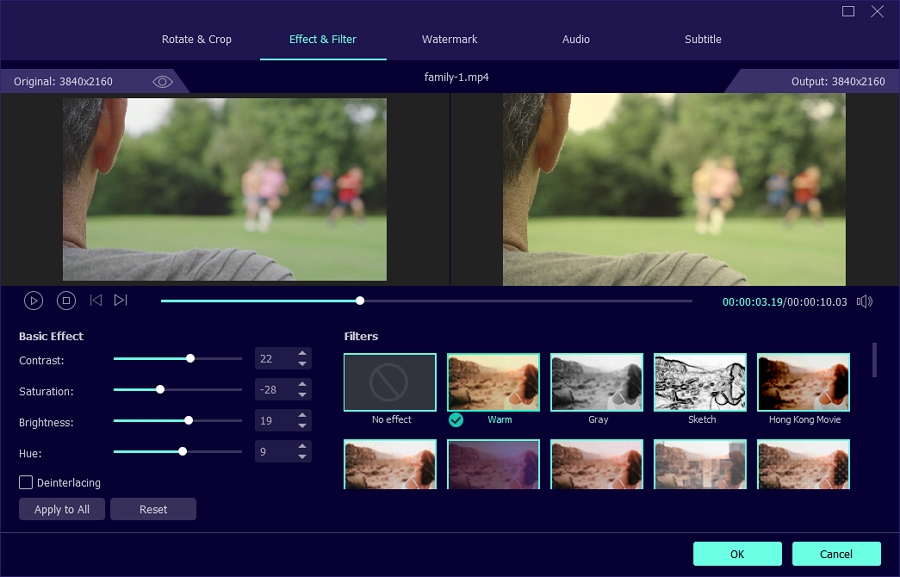Image resolution: width=900 pixels, height=577 pixels.
Task: Toggle the original preview eye icon
Action: tap(162, 82)
